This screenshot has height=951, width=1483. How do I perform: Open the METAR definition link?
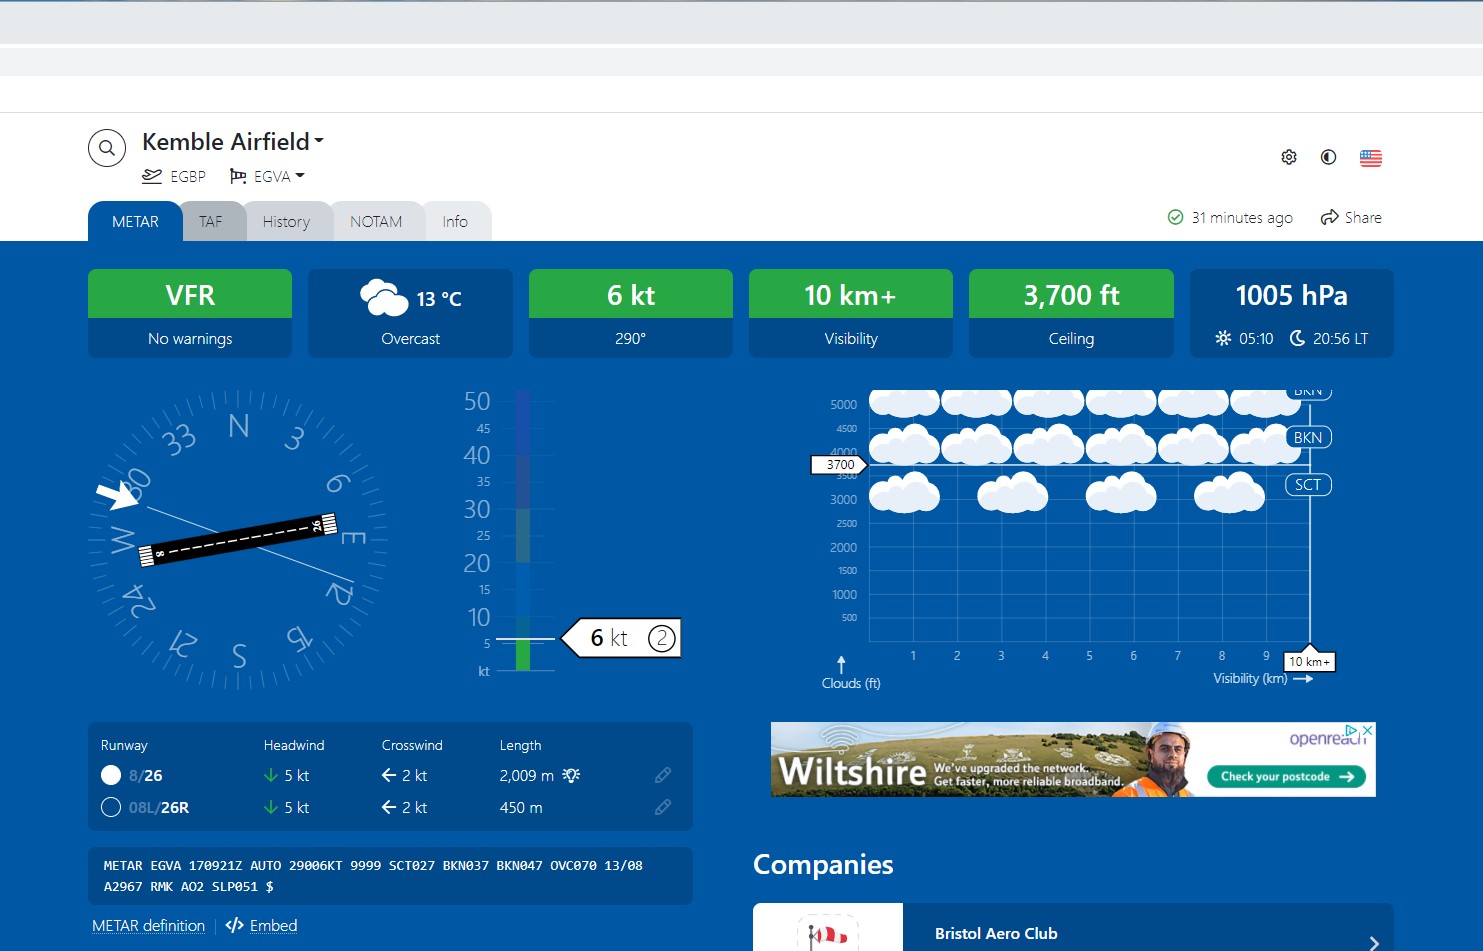148,925
